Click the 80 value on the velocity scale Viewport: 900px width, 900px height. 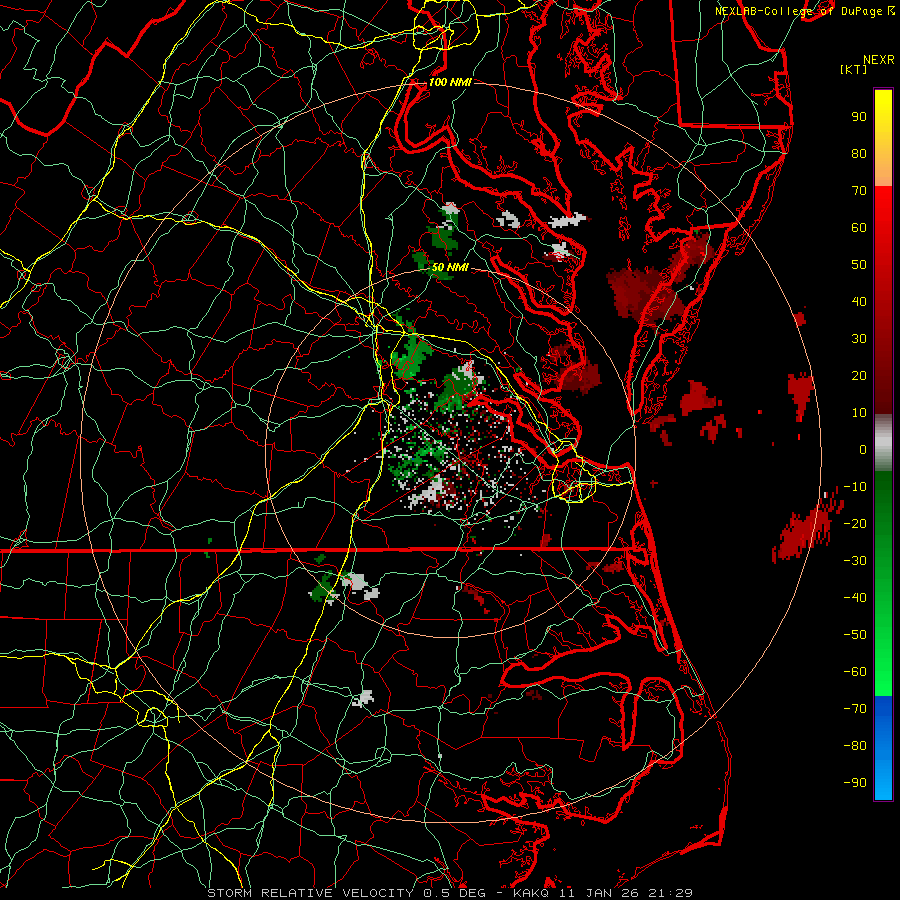click(x=859, y=153)
